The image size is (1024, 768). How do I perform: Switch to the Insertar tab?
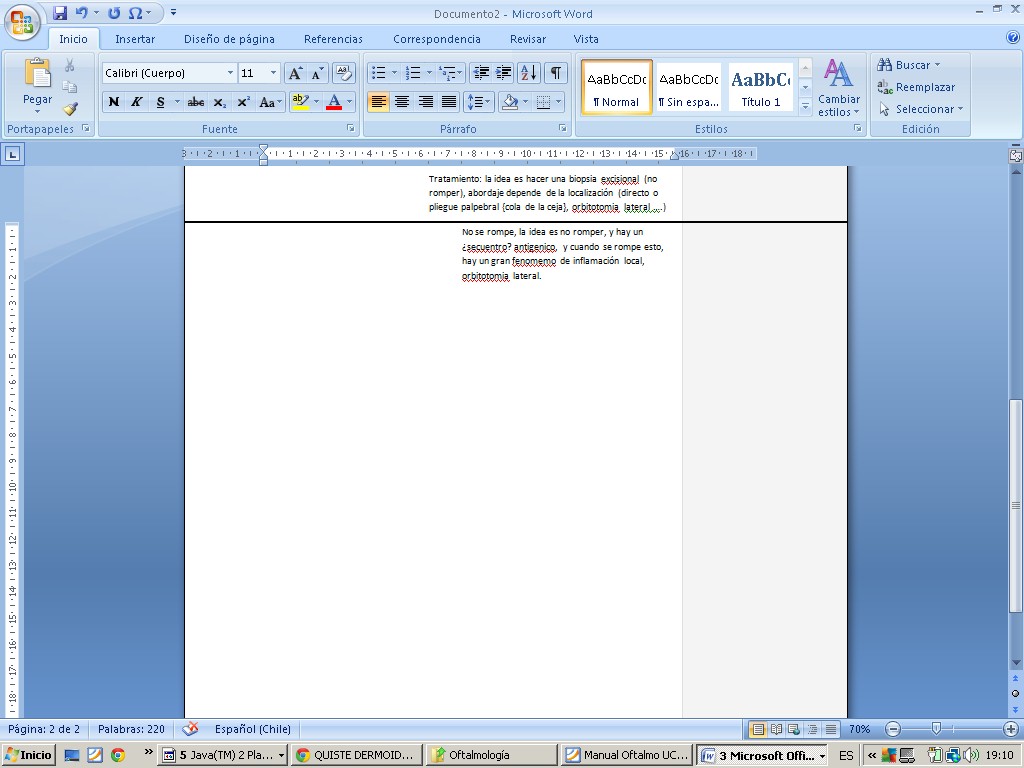tap(135, 39)
